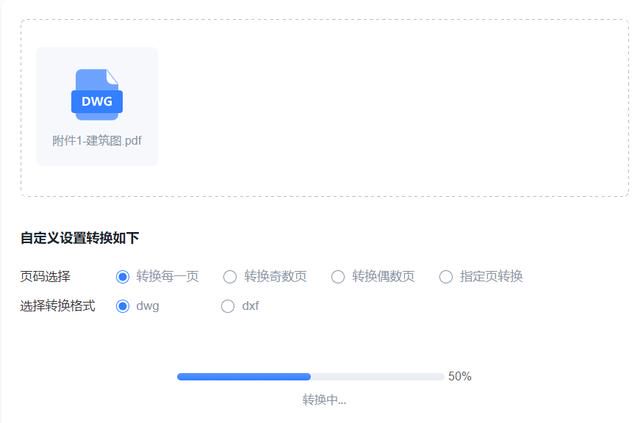Image resolution: width=640 pixels, height=423 pixels.
Task: Click the blue DWG file icon
Action: [97, 95]
